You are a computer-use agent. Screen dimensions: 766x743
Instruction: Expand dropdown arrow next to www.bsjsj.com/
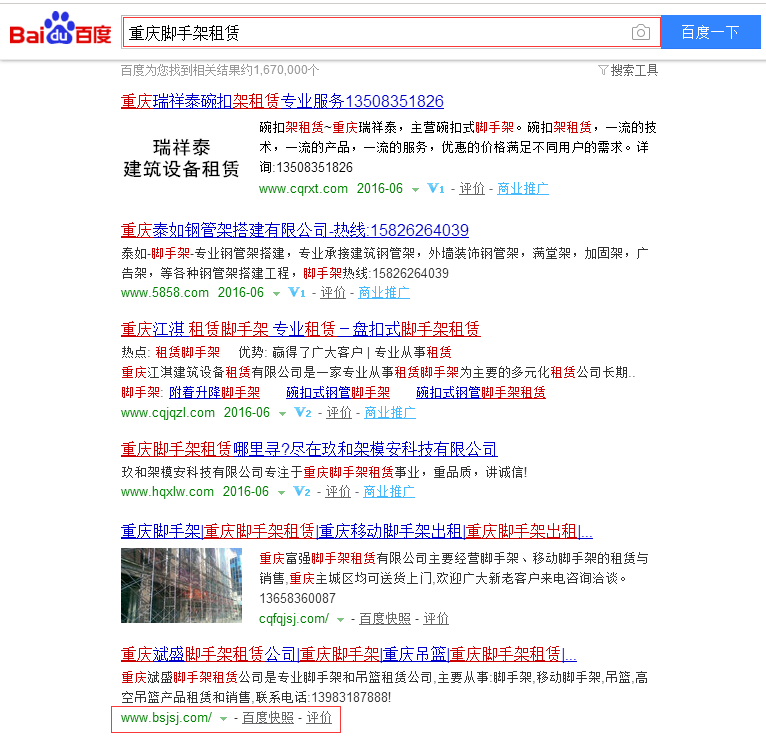(x=223, y=718)
